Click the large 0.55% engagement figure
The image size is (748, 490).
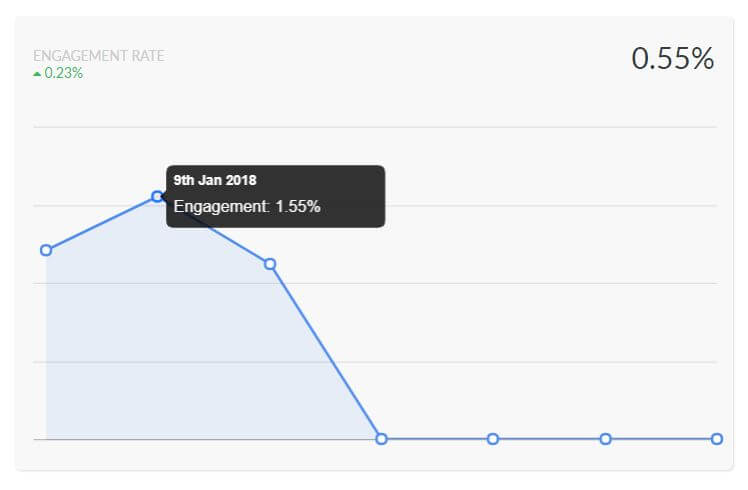[x=673, y=58]
